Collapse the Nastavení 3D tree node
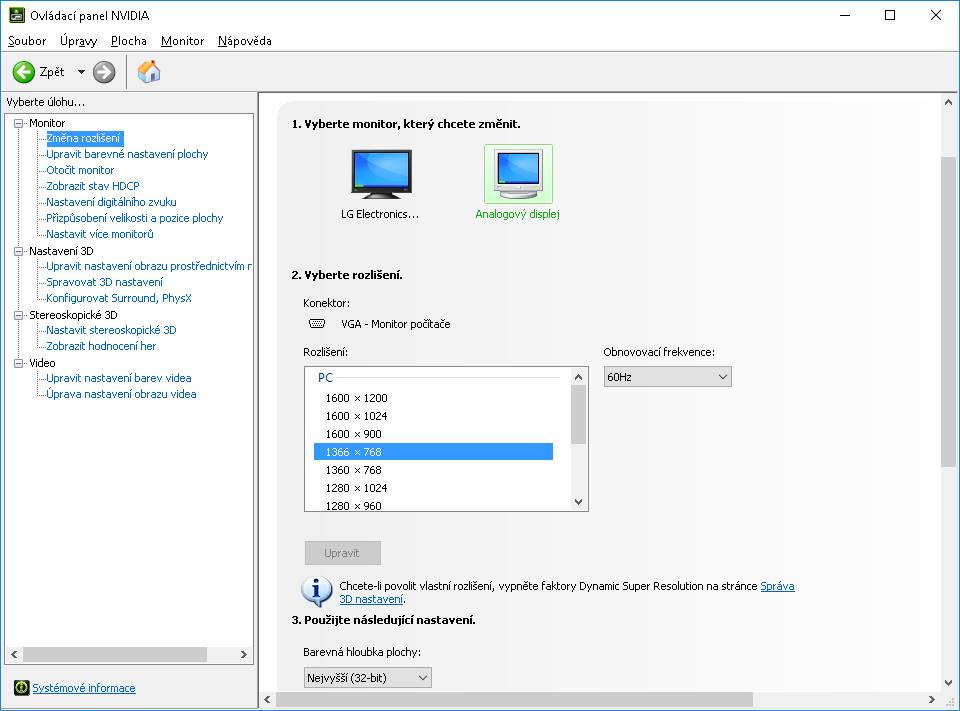This screenshot has width=960, height=711. click(x=19, y=251)
